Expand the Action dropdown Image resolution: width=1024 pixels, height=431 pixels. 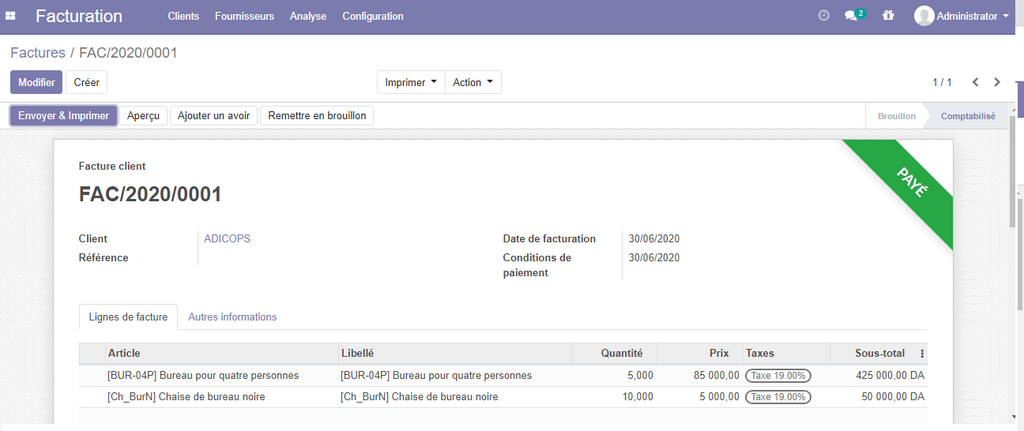(x=473, y=82)
